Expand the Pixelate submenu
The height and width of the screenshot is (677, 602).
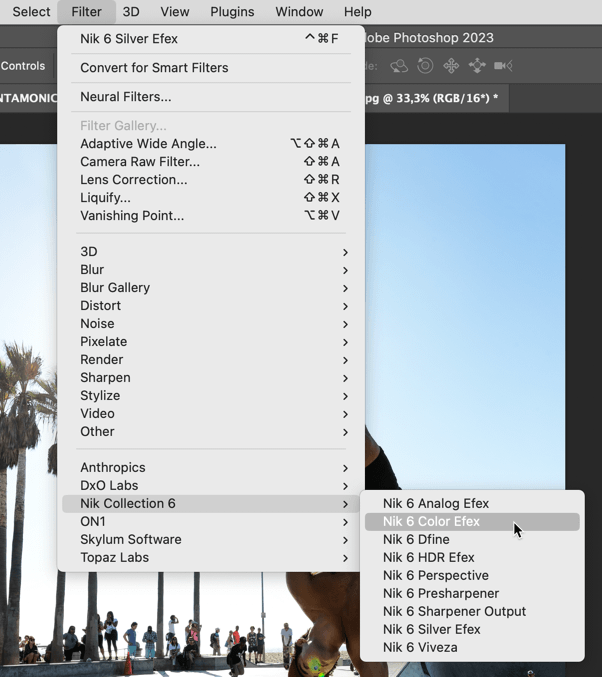coord(211,342)
